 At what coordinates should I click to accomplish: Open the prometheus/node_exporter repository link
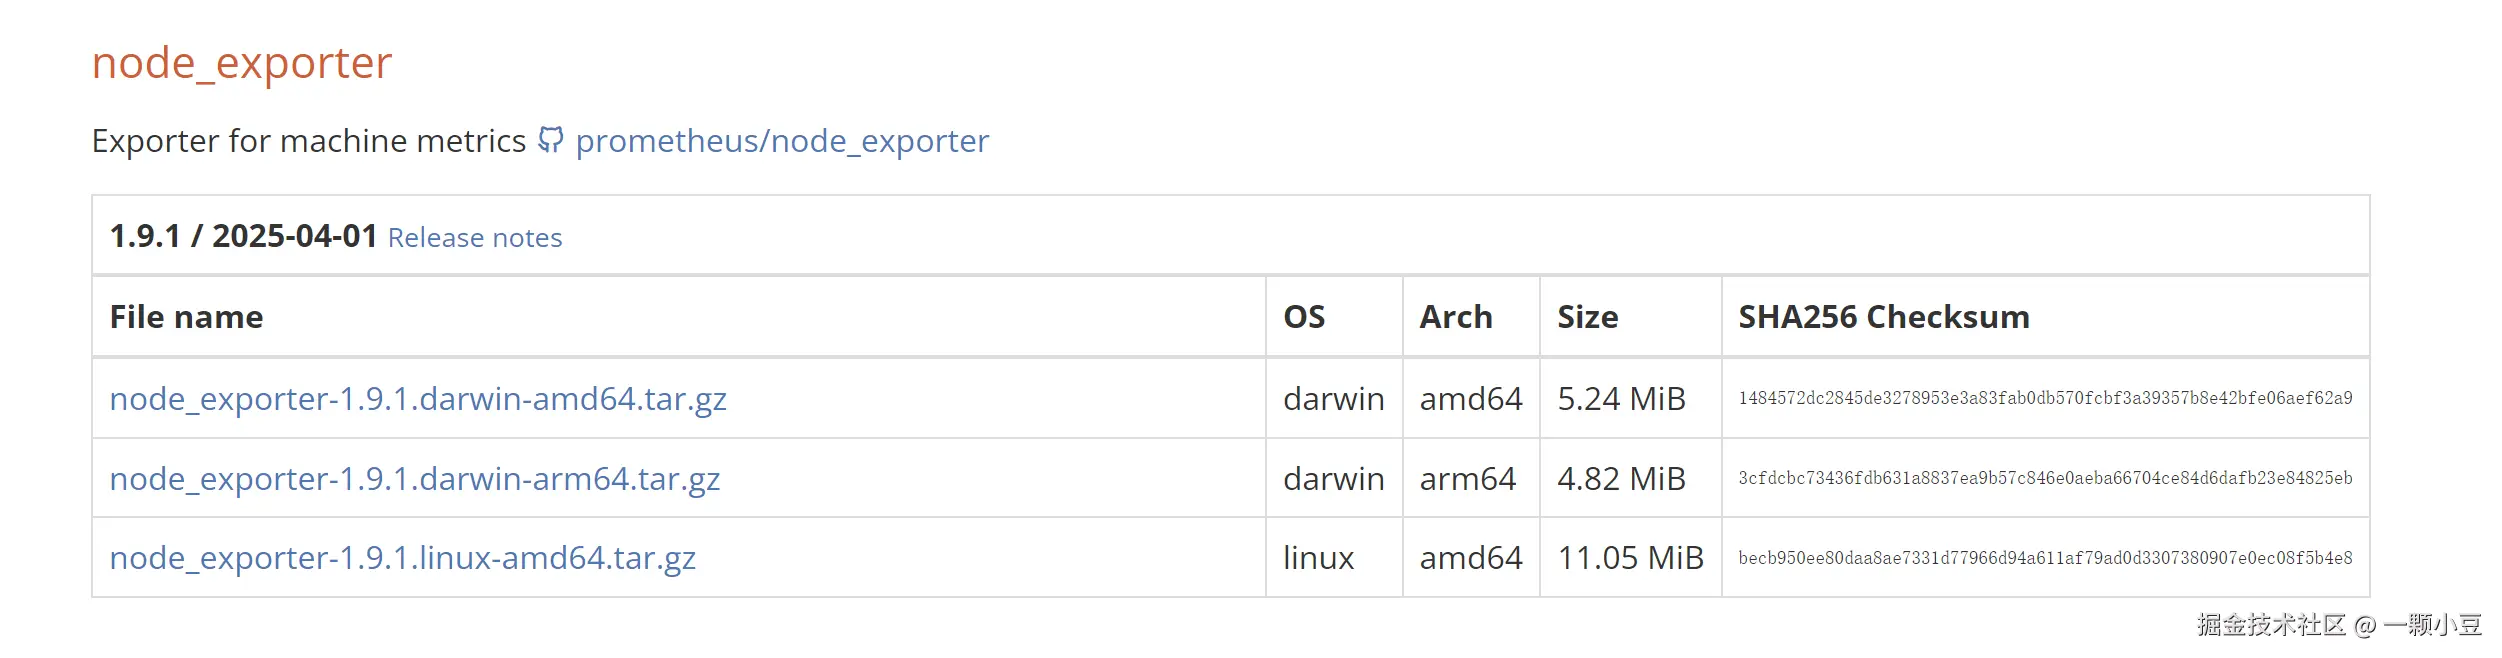[x=782, y=141]
